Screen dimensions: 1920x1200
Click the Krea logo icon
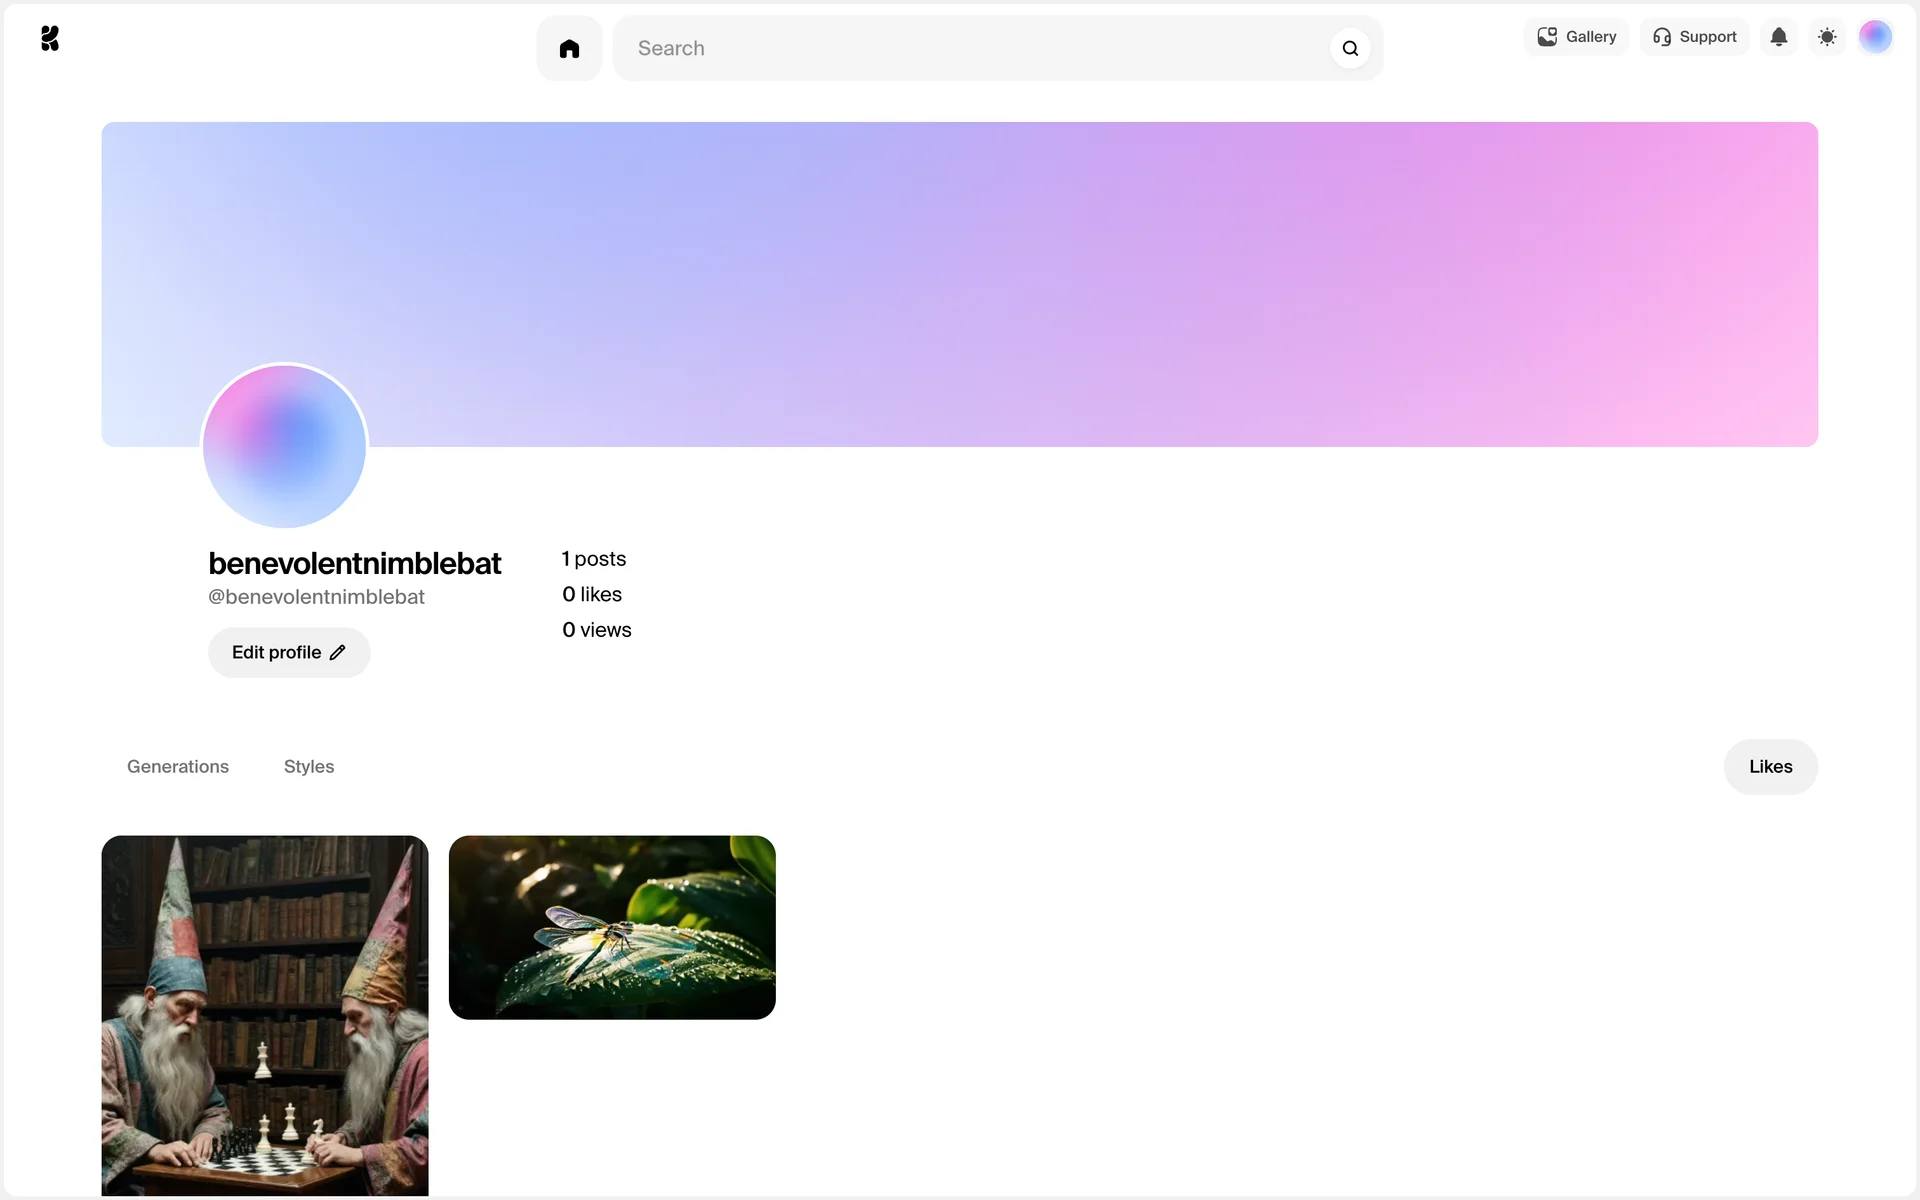coord(50,38)
